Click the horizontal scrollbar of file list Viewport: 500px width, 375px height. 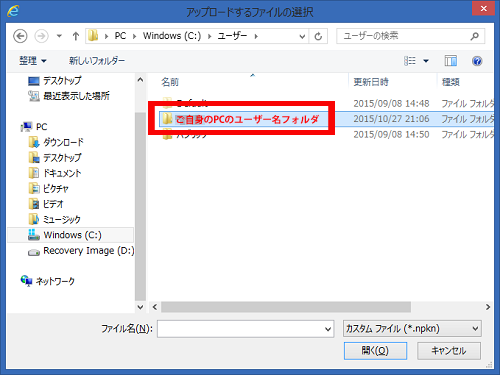coord(286,307)
